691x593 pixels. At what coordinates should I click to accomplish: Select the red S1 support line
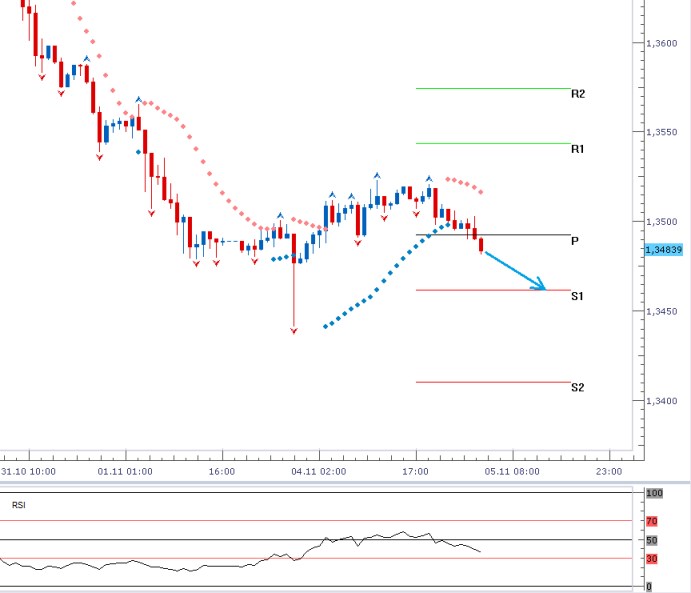493,290
